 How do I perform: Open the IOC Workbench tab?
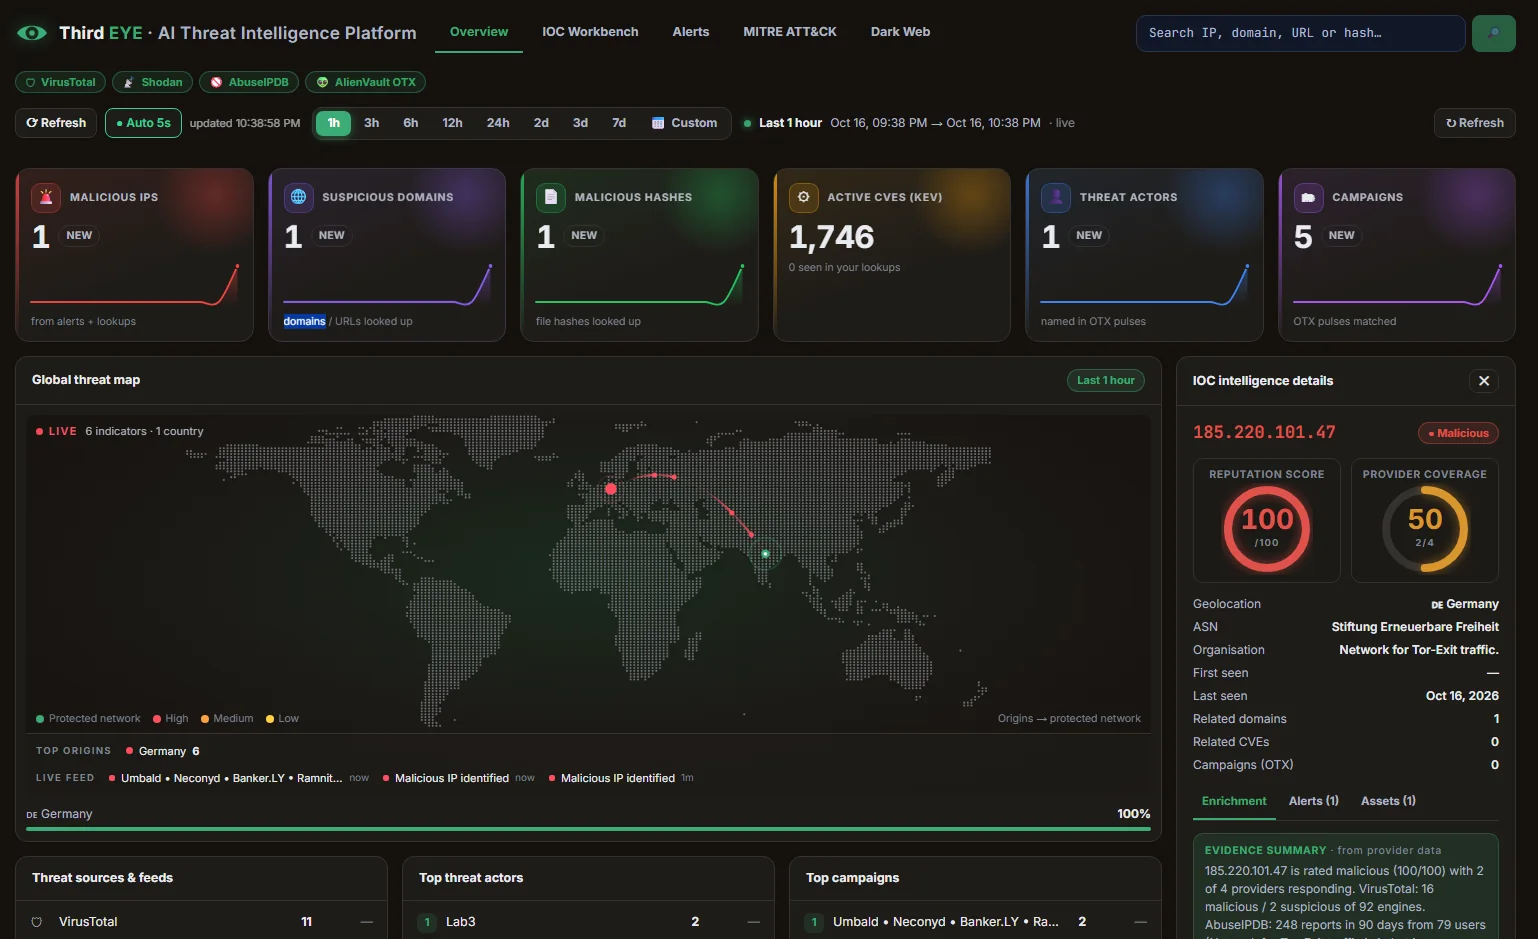tap(590, 32)
